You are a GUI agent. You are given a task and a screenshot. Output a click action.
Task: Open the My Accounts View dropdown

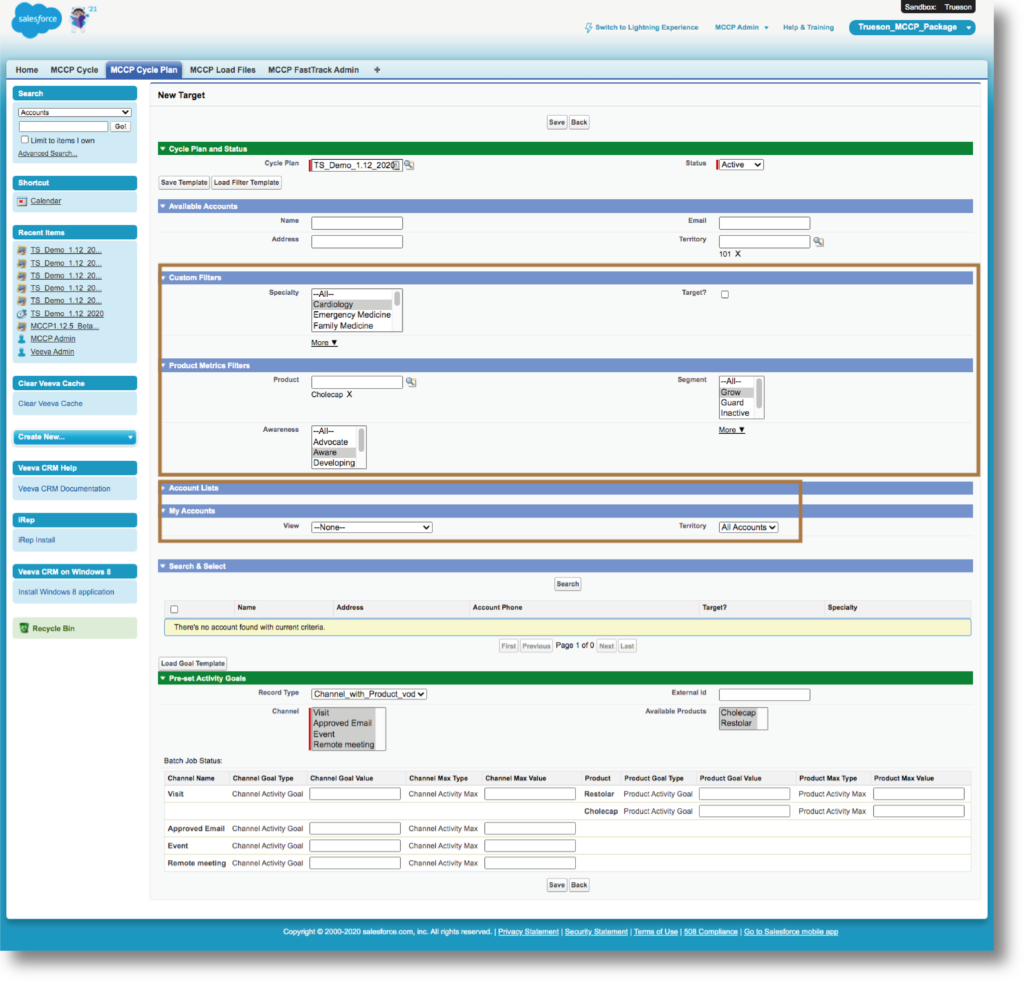(372, 527)
